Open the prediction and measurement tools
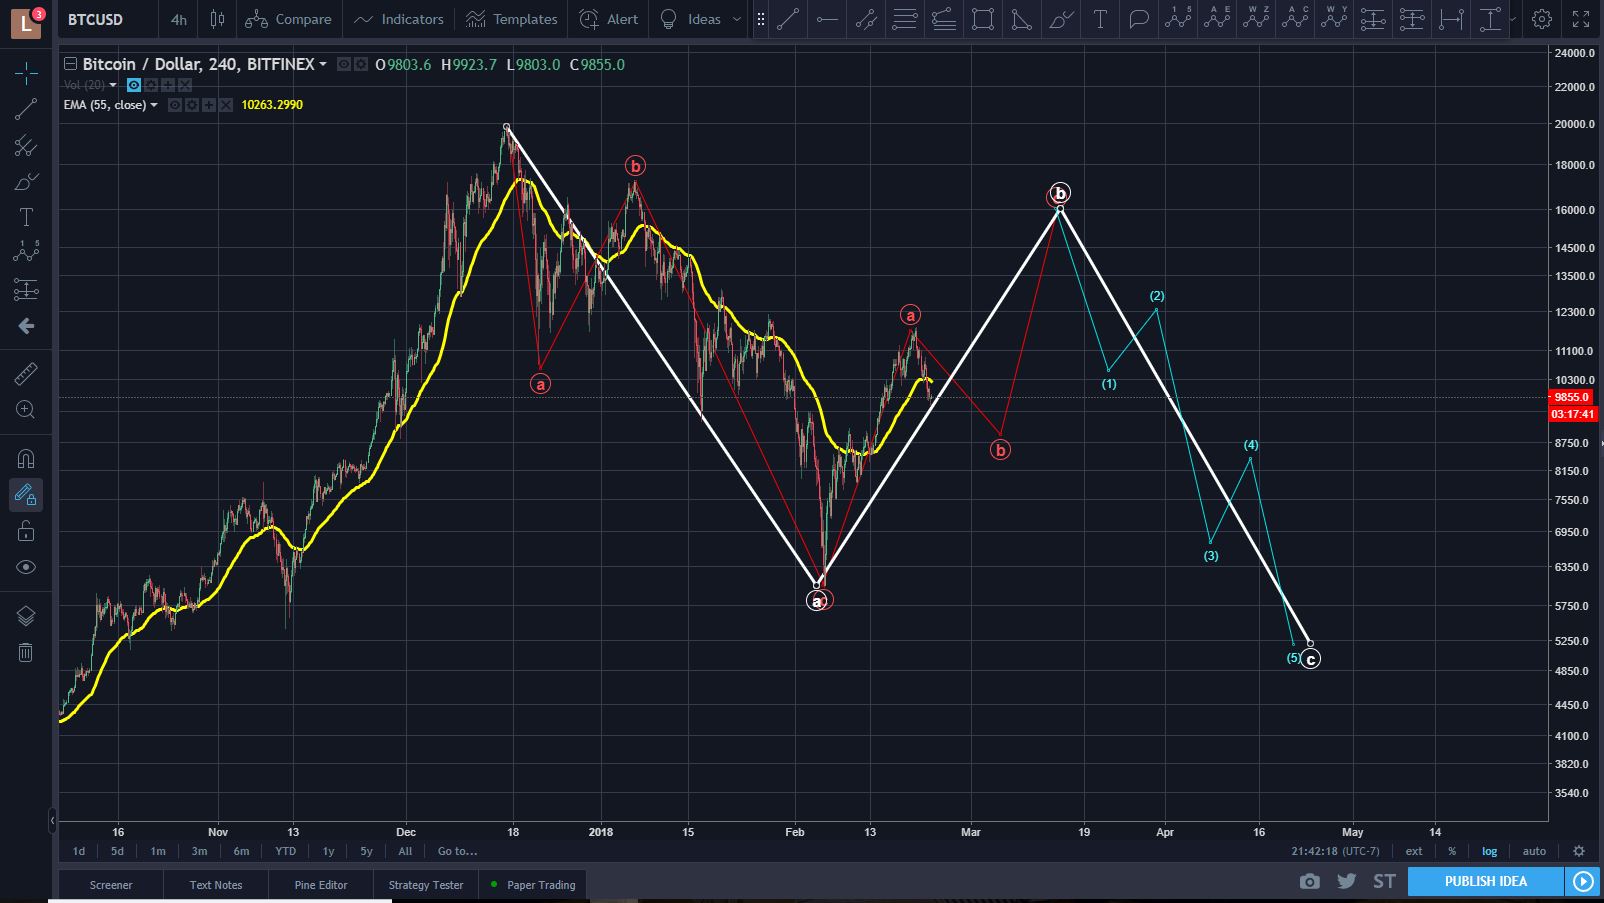The image size is (1604, 903). click(x=26, y=290)
